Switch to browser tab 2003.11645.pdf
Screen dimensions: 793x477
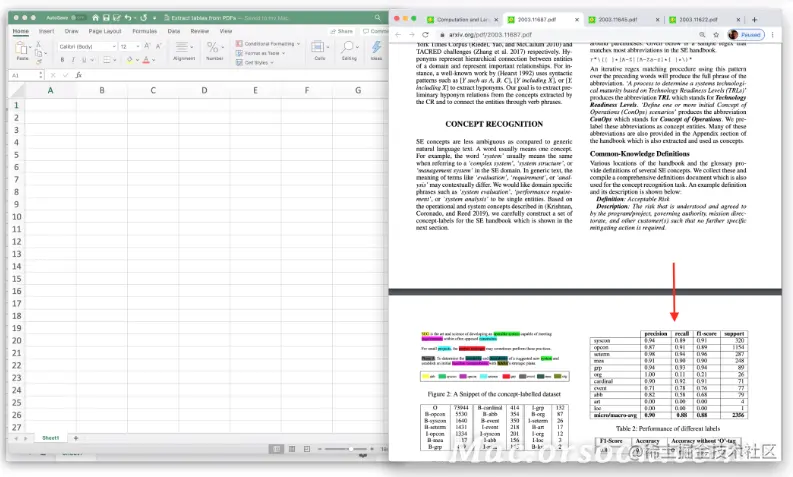[x=618, y=20]
